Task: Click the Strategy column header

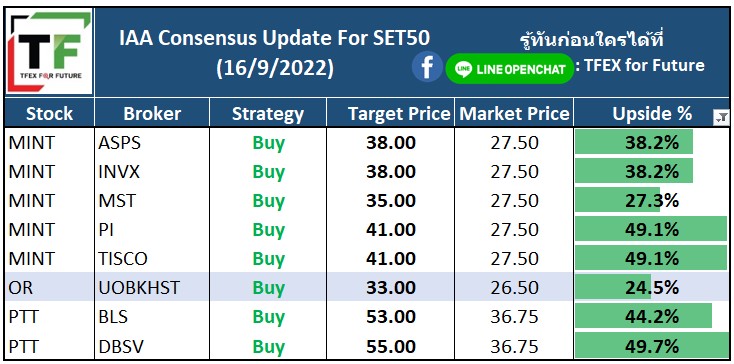Action: 268,114
